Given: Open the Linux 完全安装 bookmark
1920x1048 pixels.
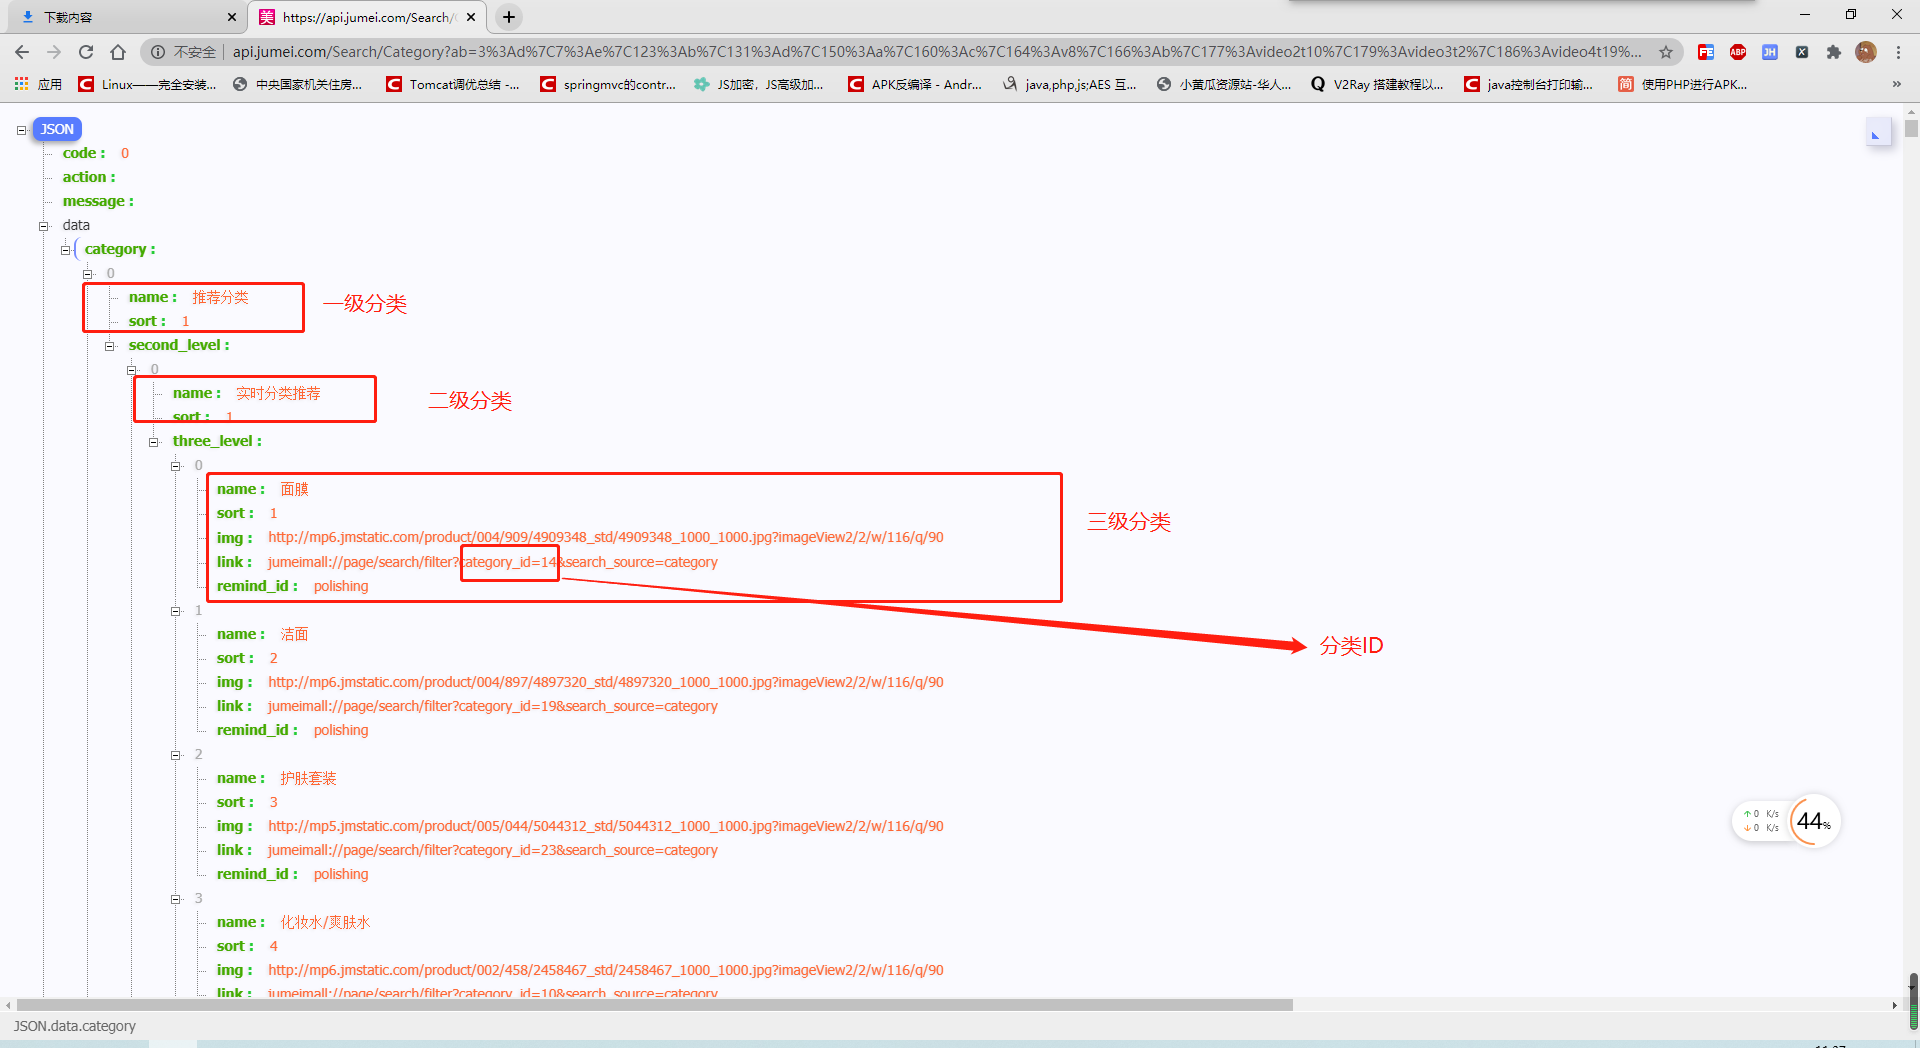Looking at the screenshot, I should [x=147, y=84].
